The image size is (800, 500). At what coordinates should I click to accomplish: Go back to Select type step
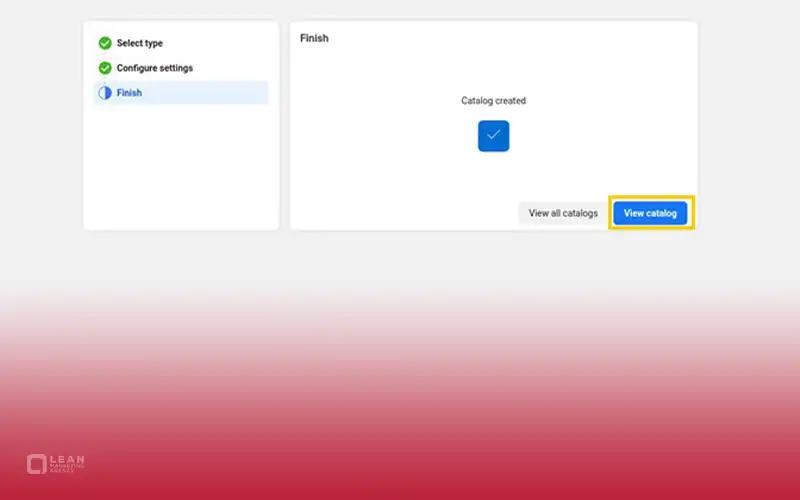click(x=139, y=43)
